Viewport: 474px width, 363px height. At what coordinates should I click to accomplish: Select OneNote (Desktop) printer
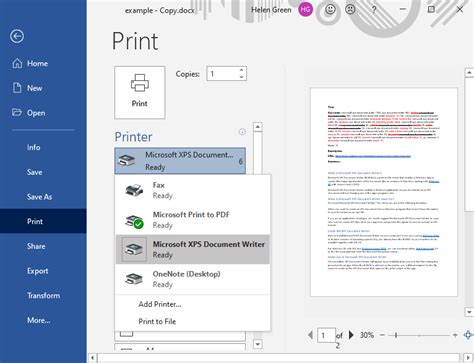(193, 279)
